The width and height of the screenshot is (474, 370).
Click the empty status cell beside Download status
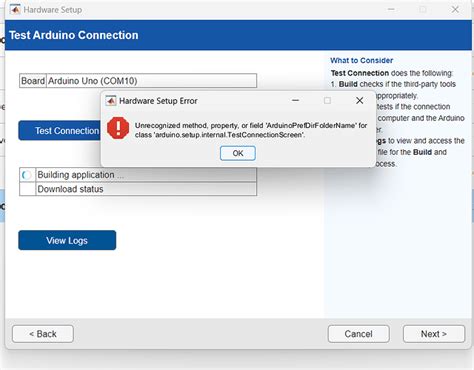(x=27, y=189)
